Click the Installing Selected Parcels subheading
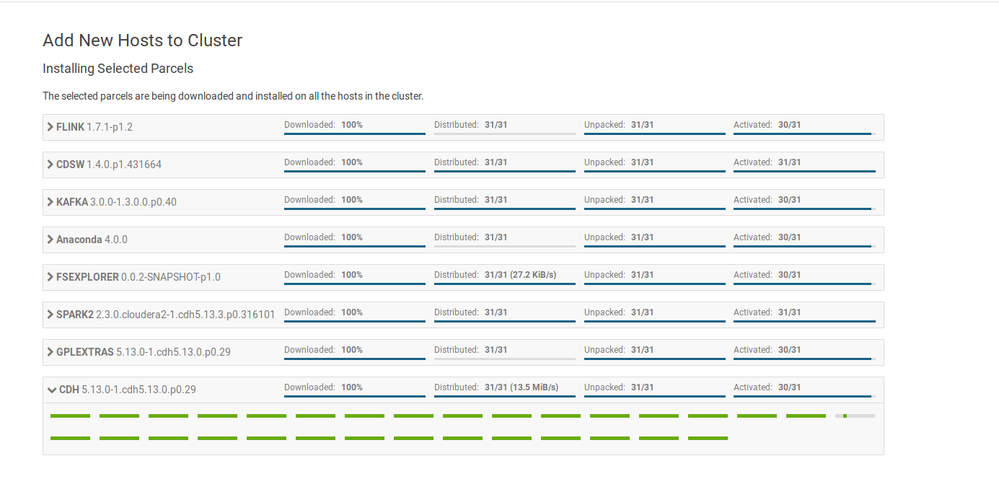The height and width of the screenshot is (482, 999). pos(118,68)
